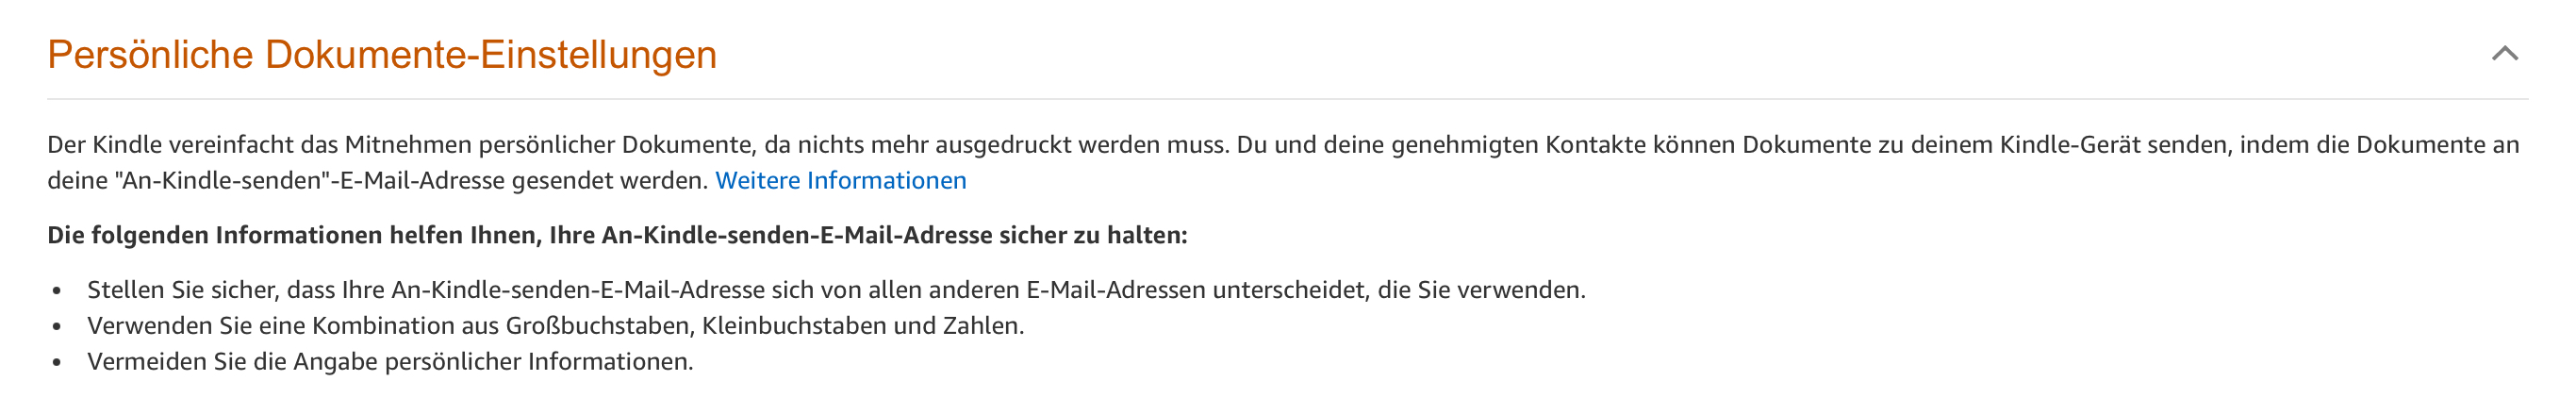2576x414 pixels.
Task: Collapse the section with the chevron arrow
Action: 2503,54
